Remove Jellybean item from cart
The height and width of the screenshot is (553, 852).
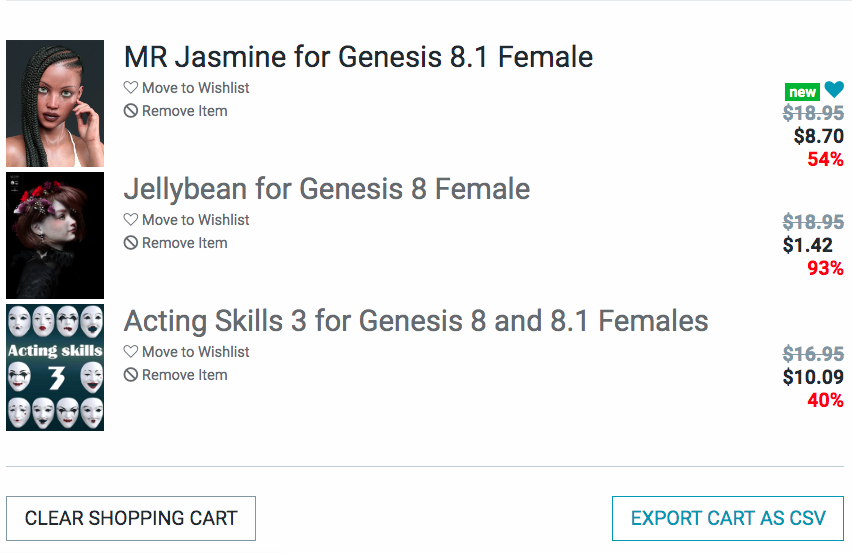[184, 243]
